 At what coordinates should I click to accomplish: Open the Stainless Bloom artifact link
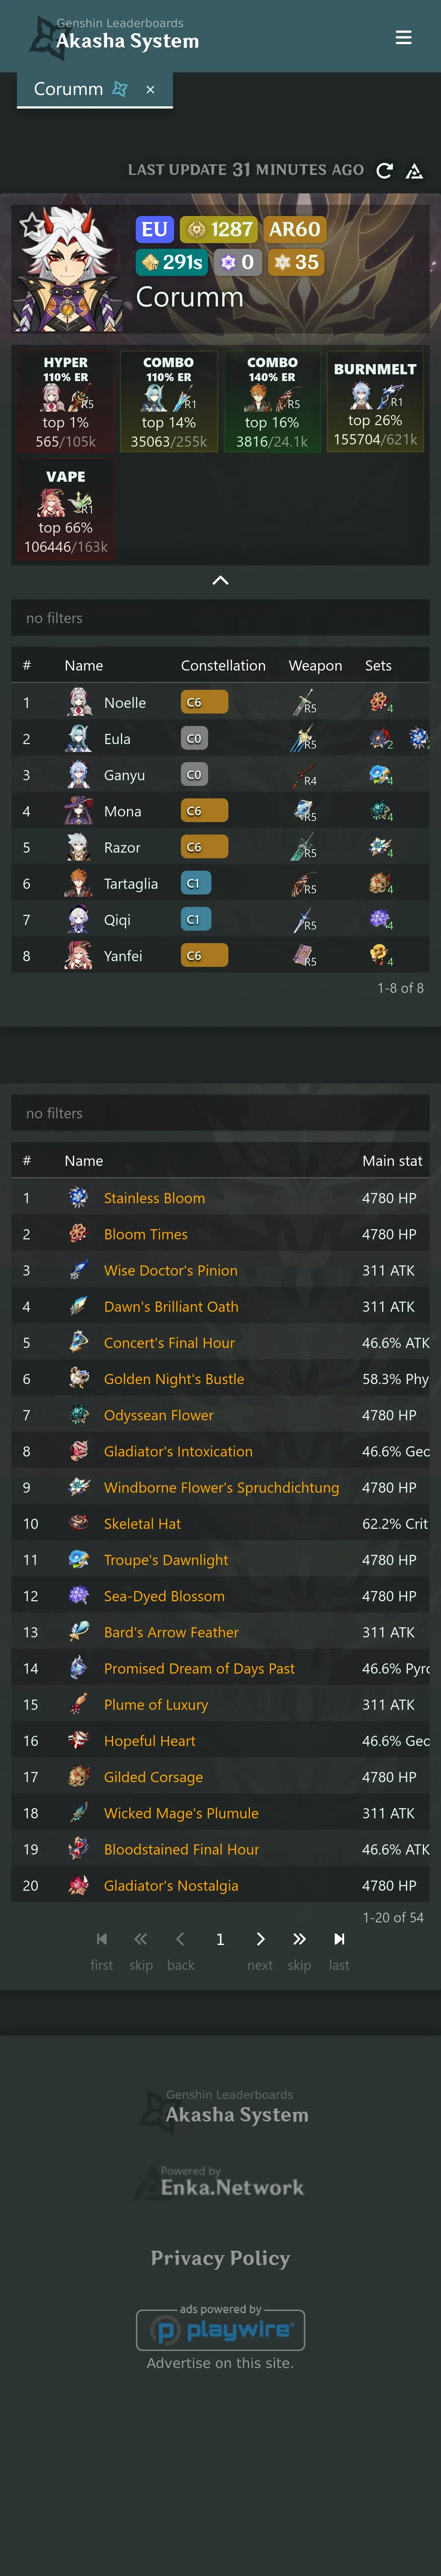click(154, 1198)
